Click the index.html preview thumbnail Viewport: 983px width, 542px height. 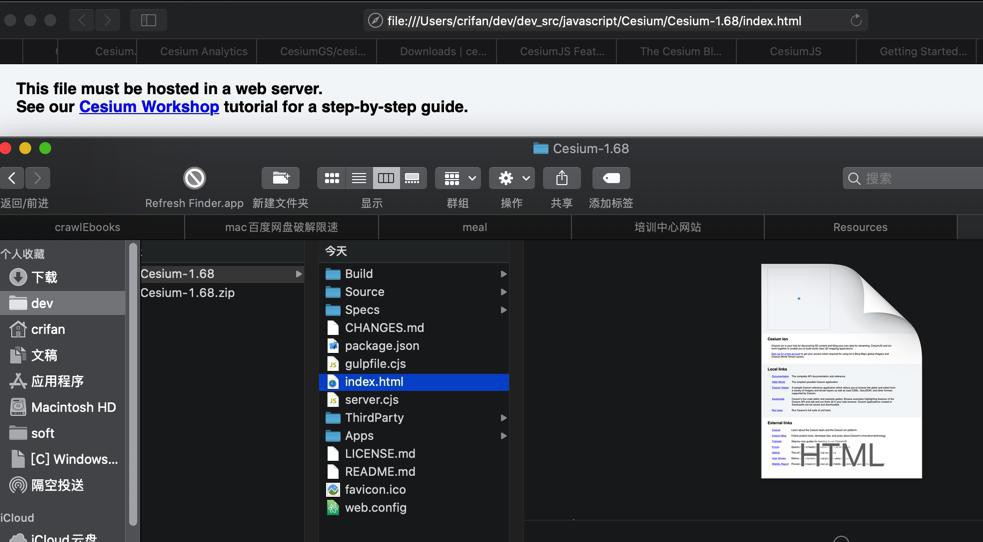841,371
